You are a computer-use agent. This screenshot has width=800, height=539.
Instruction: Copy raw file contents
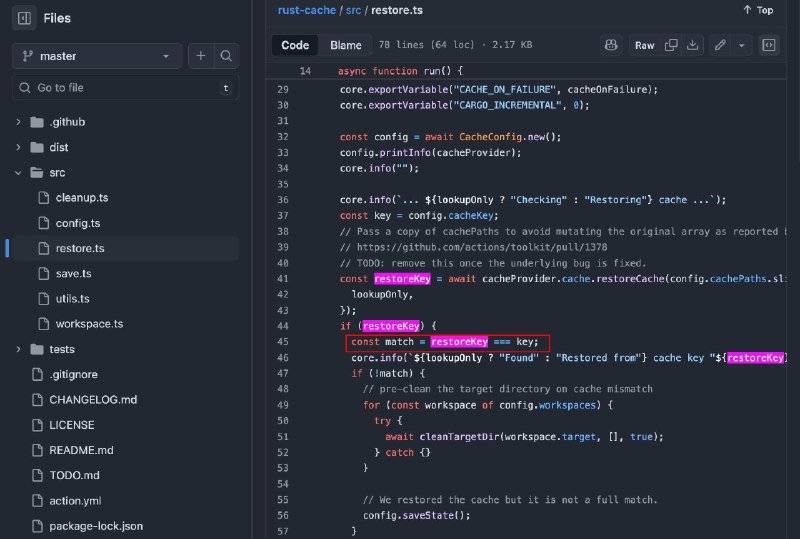(x=672, y=45)
